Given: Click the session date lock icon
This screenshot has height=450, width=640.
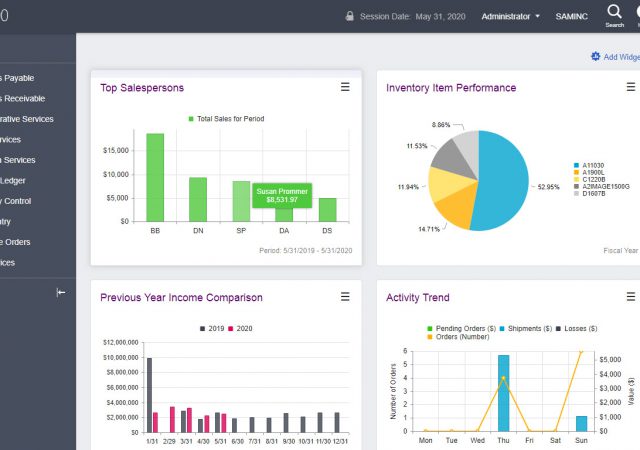Looking at the screenshot, I should 350,16.
